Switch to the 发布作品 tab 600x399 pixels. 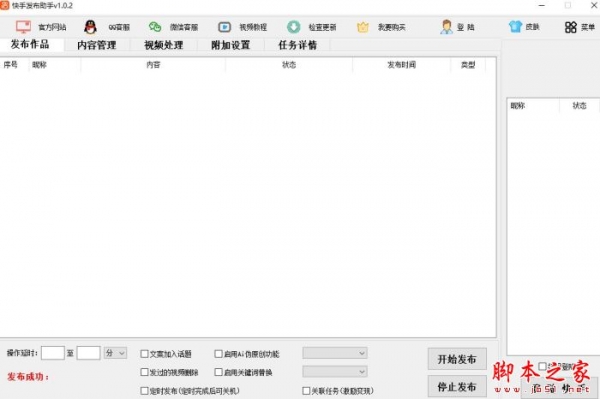30,44
